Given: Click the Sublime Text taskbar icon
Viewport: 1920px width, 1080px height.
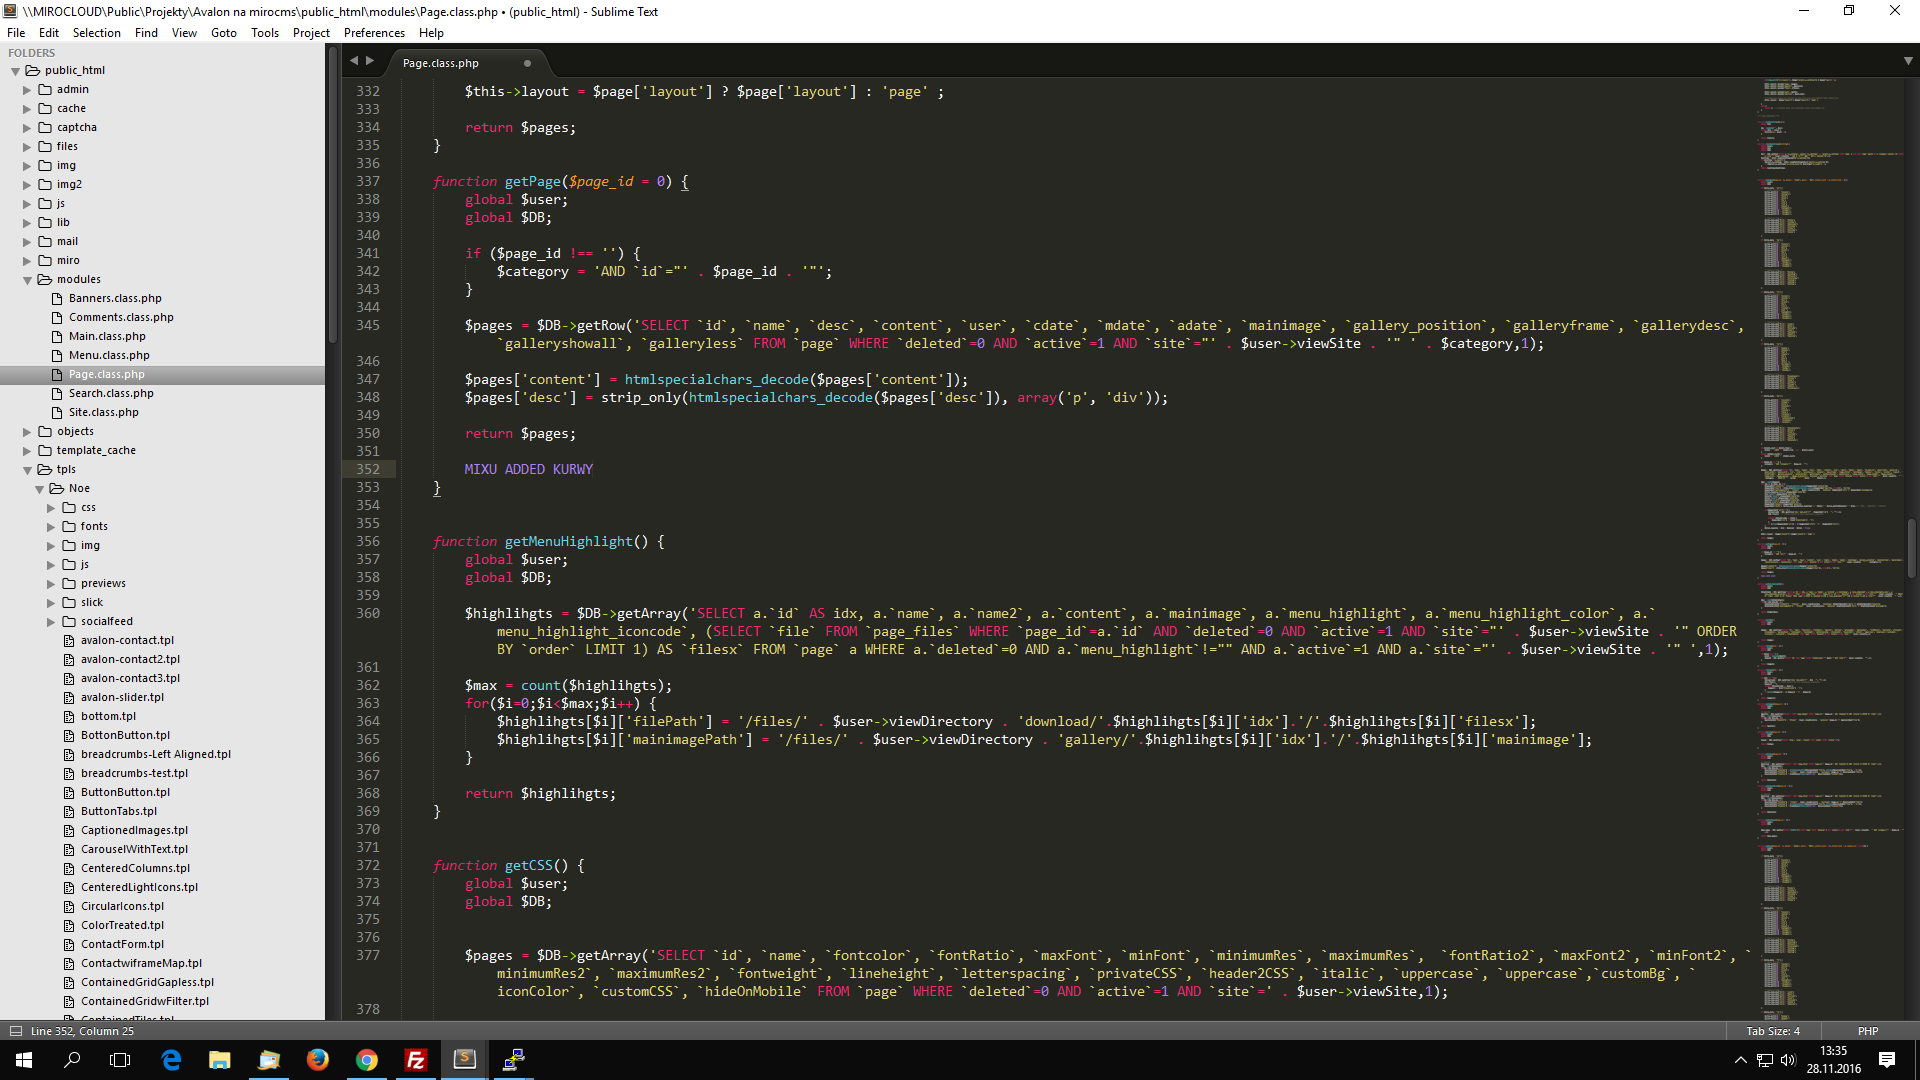Looking at the screenshot, I should (465, 1060).
